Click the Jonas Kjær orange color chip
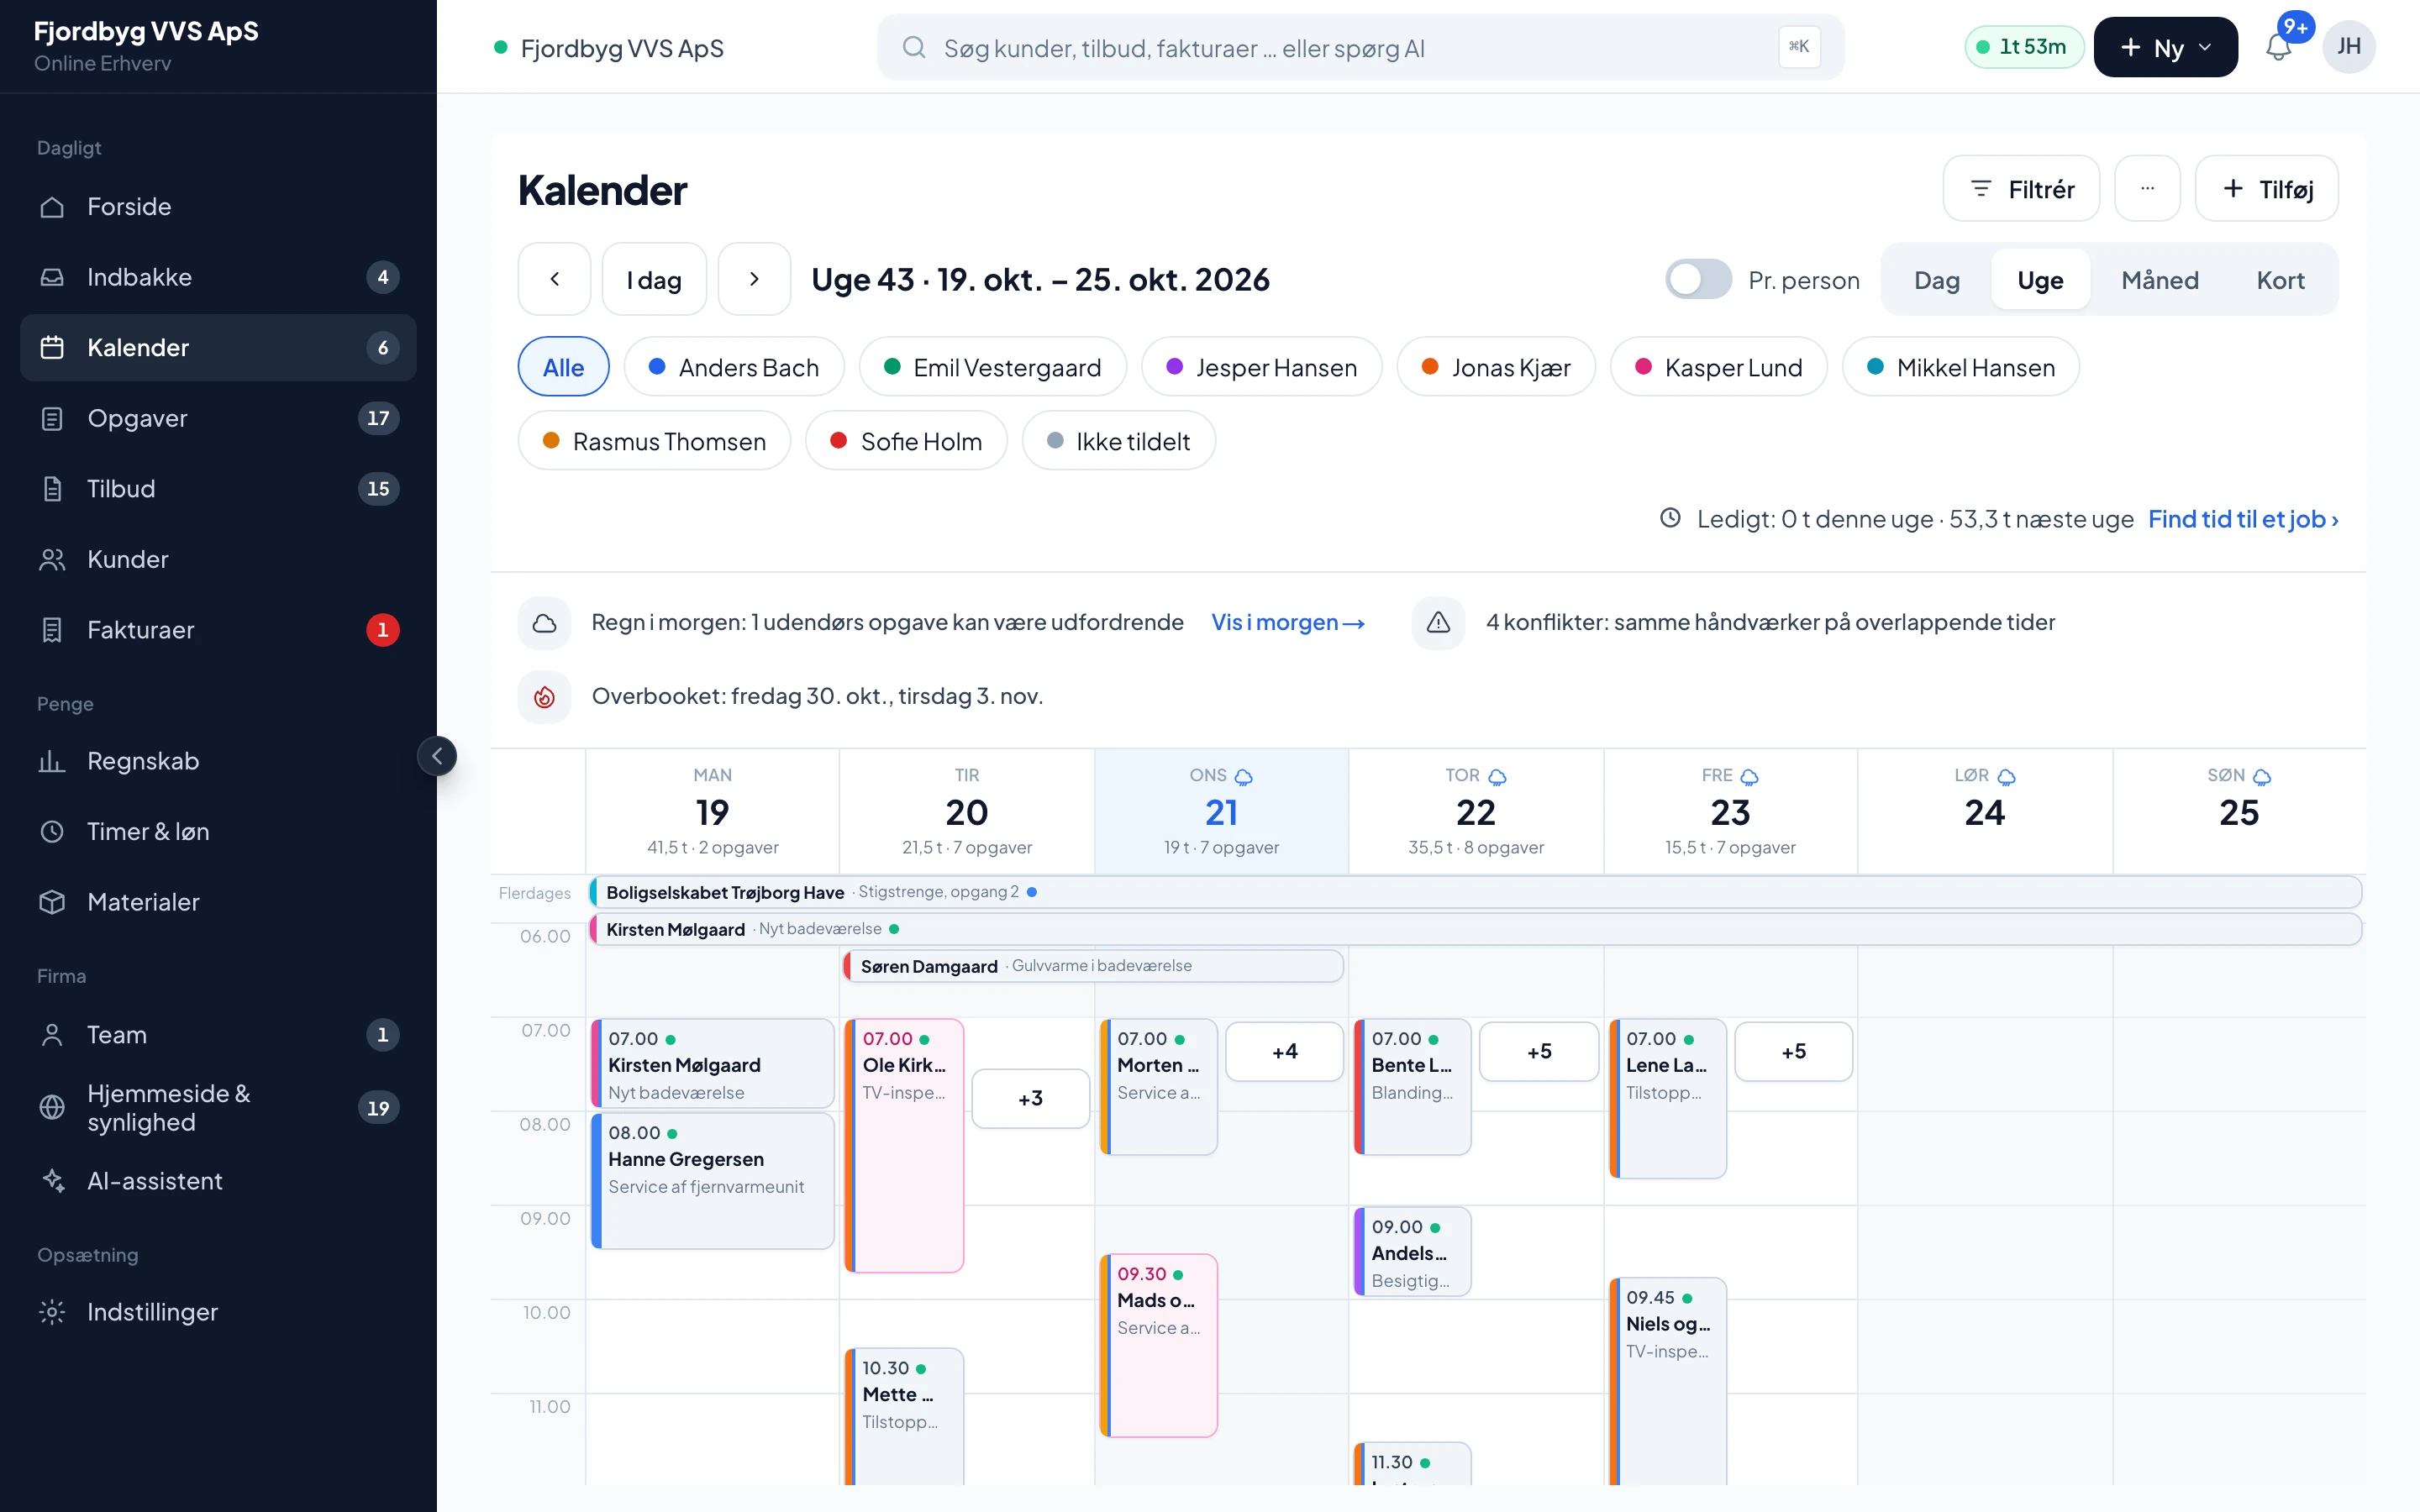Viewport: 2420px width, 1512px height. tap(1496, 367)
